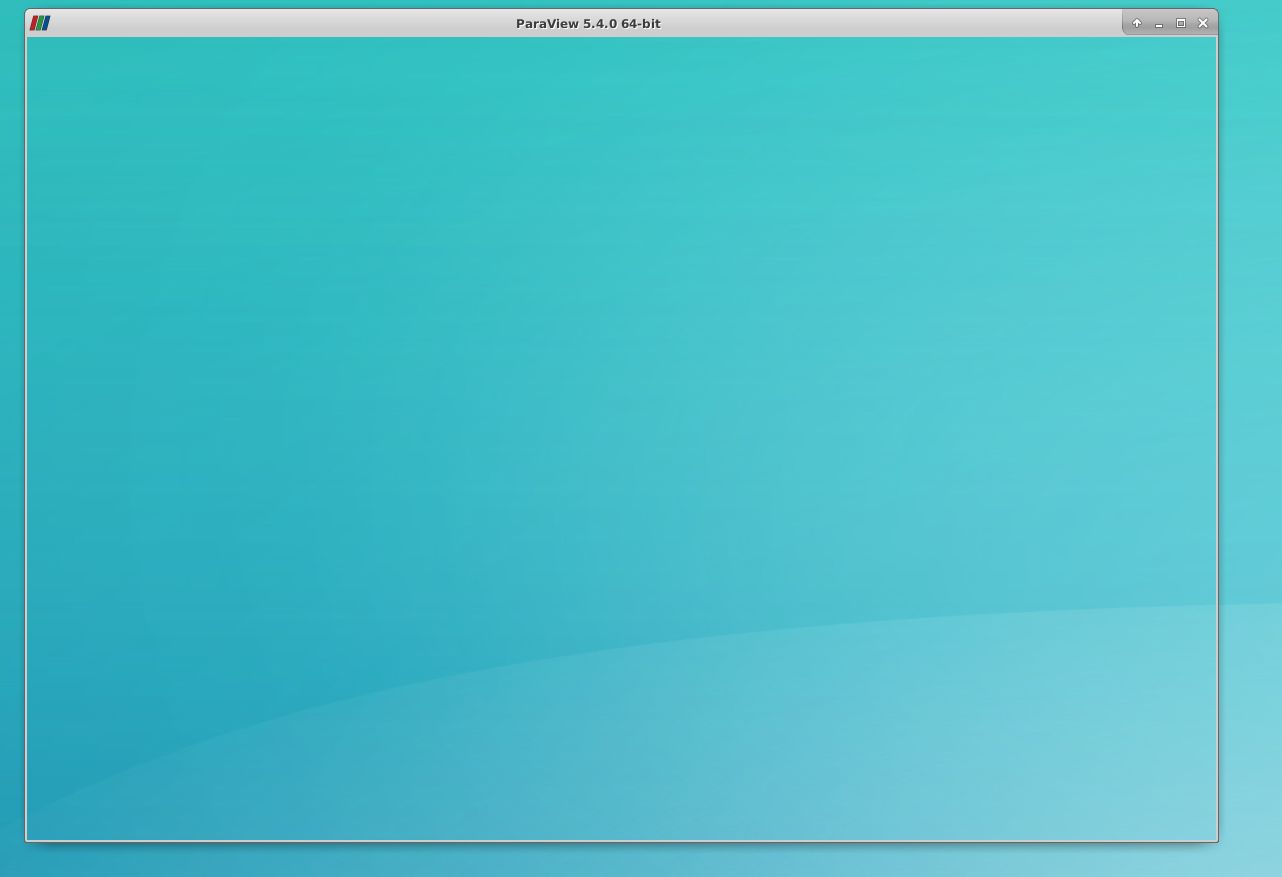The height and width of the screenshot is (877, 1282).
Task: Close the ParaView window
Action: (x=1203, y=23)
